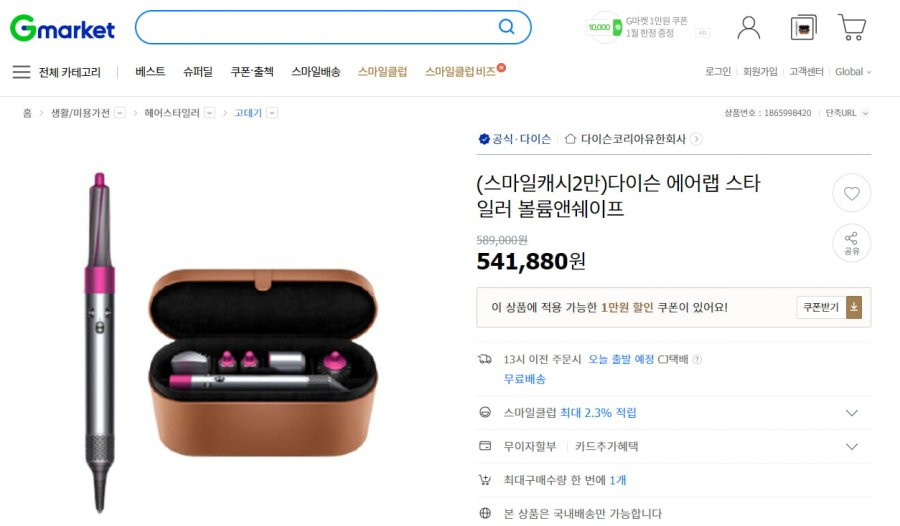Open the 스마일배송 menu item
Image resolution: width=900 pixels, height=526 pixels.
point(316,71)
